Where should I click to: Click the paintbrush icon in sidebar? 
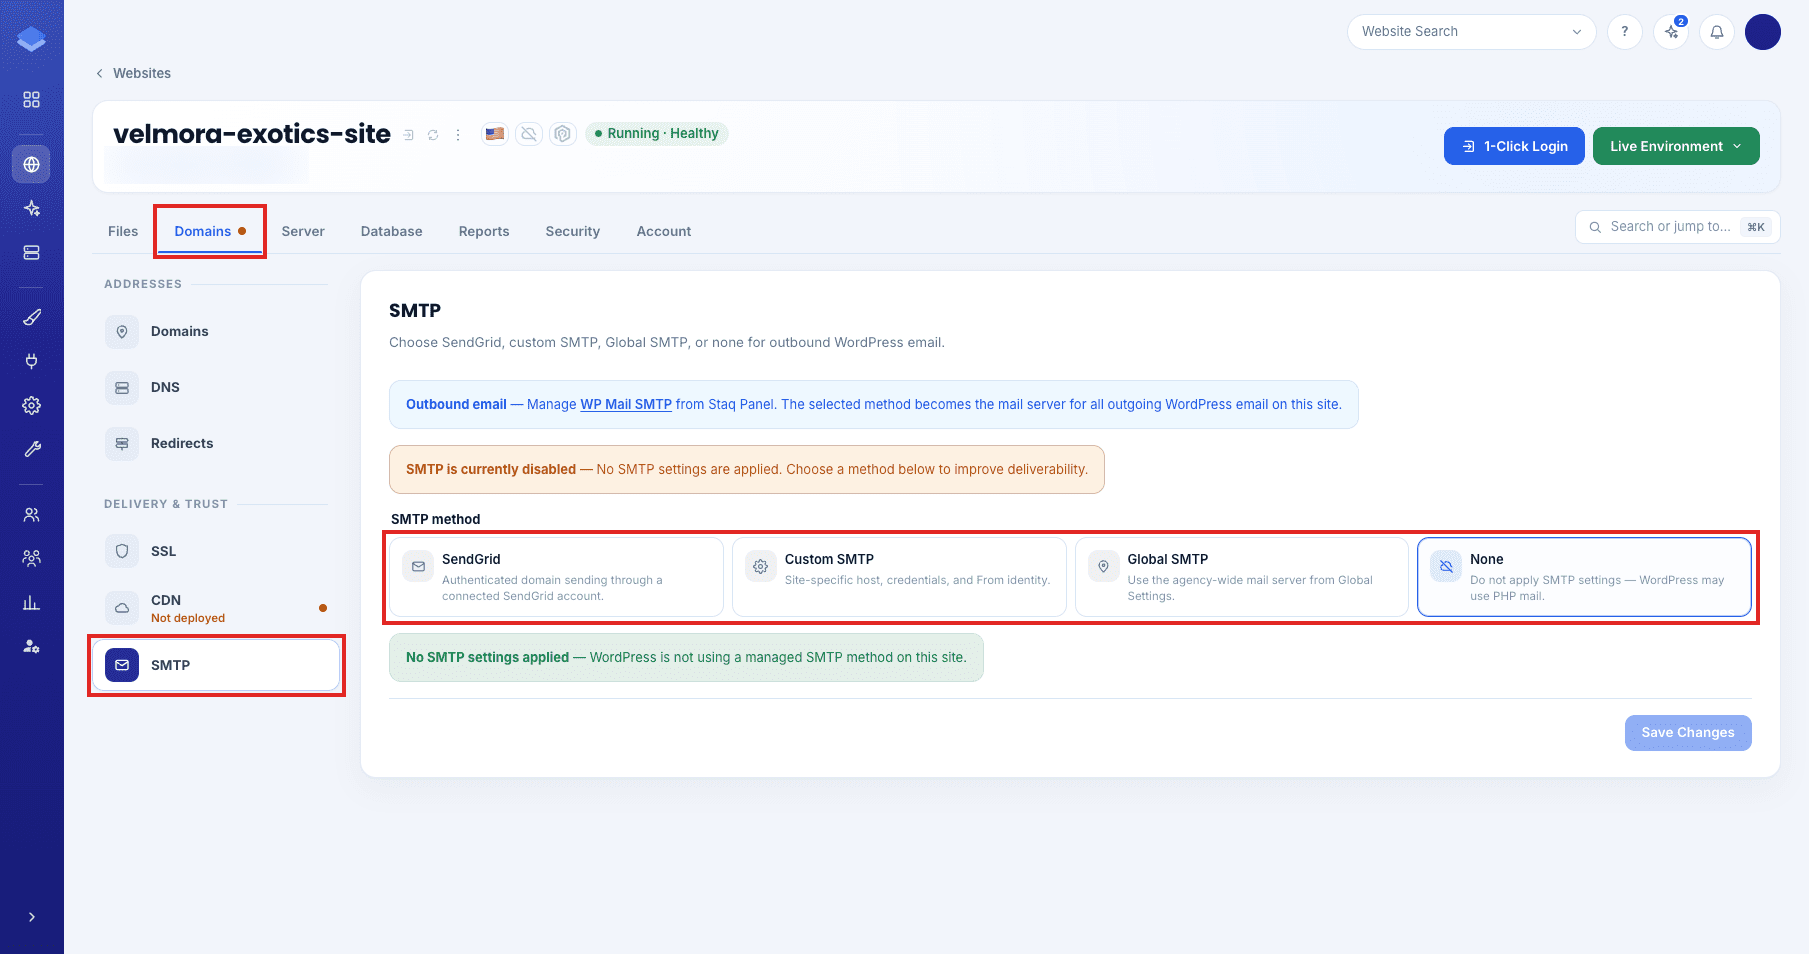pos(32,317)
